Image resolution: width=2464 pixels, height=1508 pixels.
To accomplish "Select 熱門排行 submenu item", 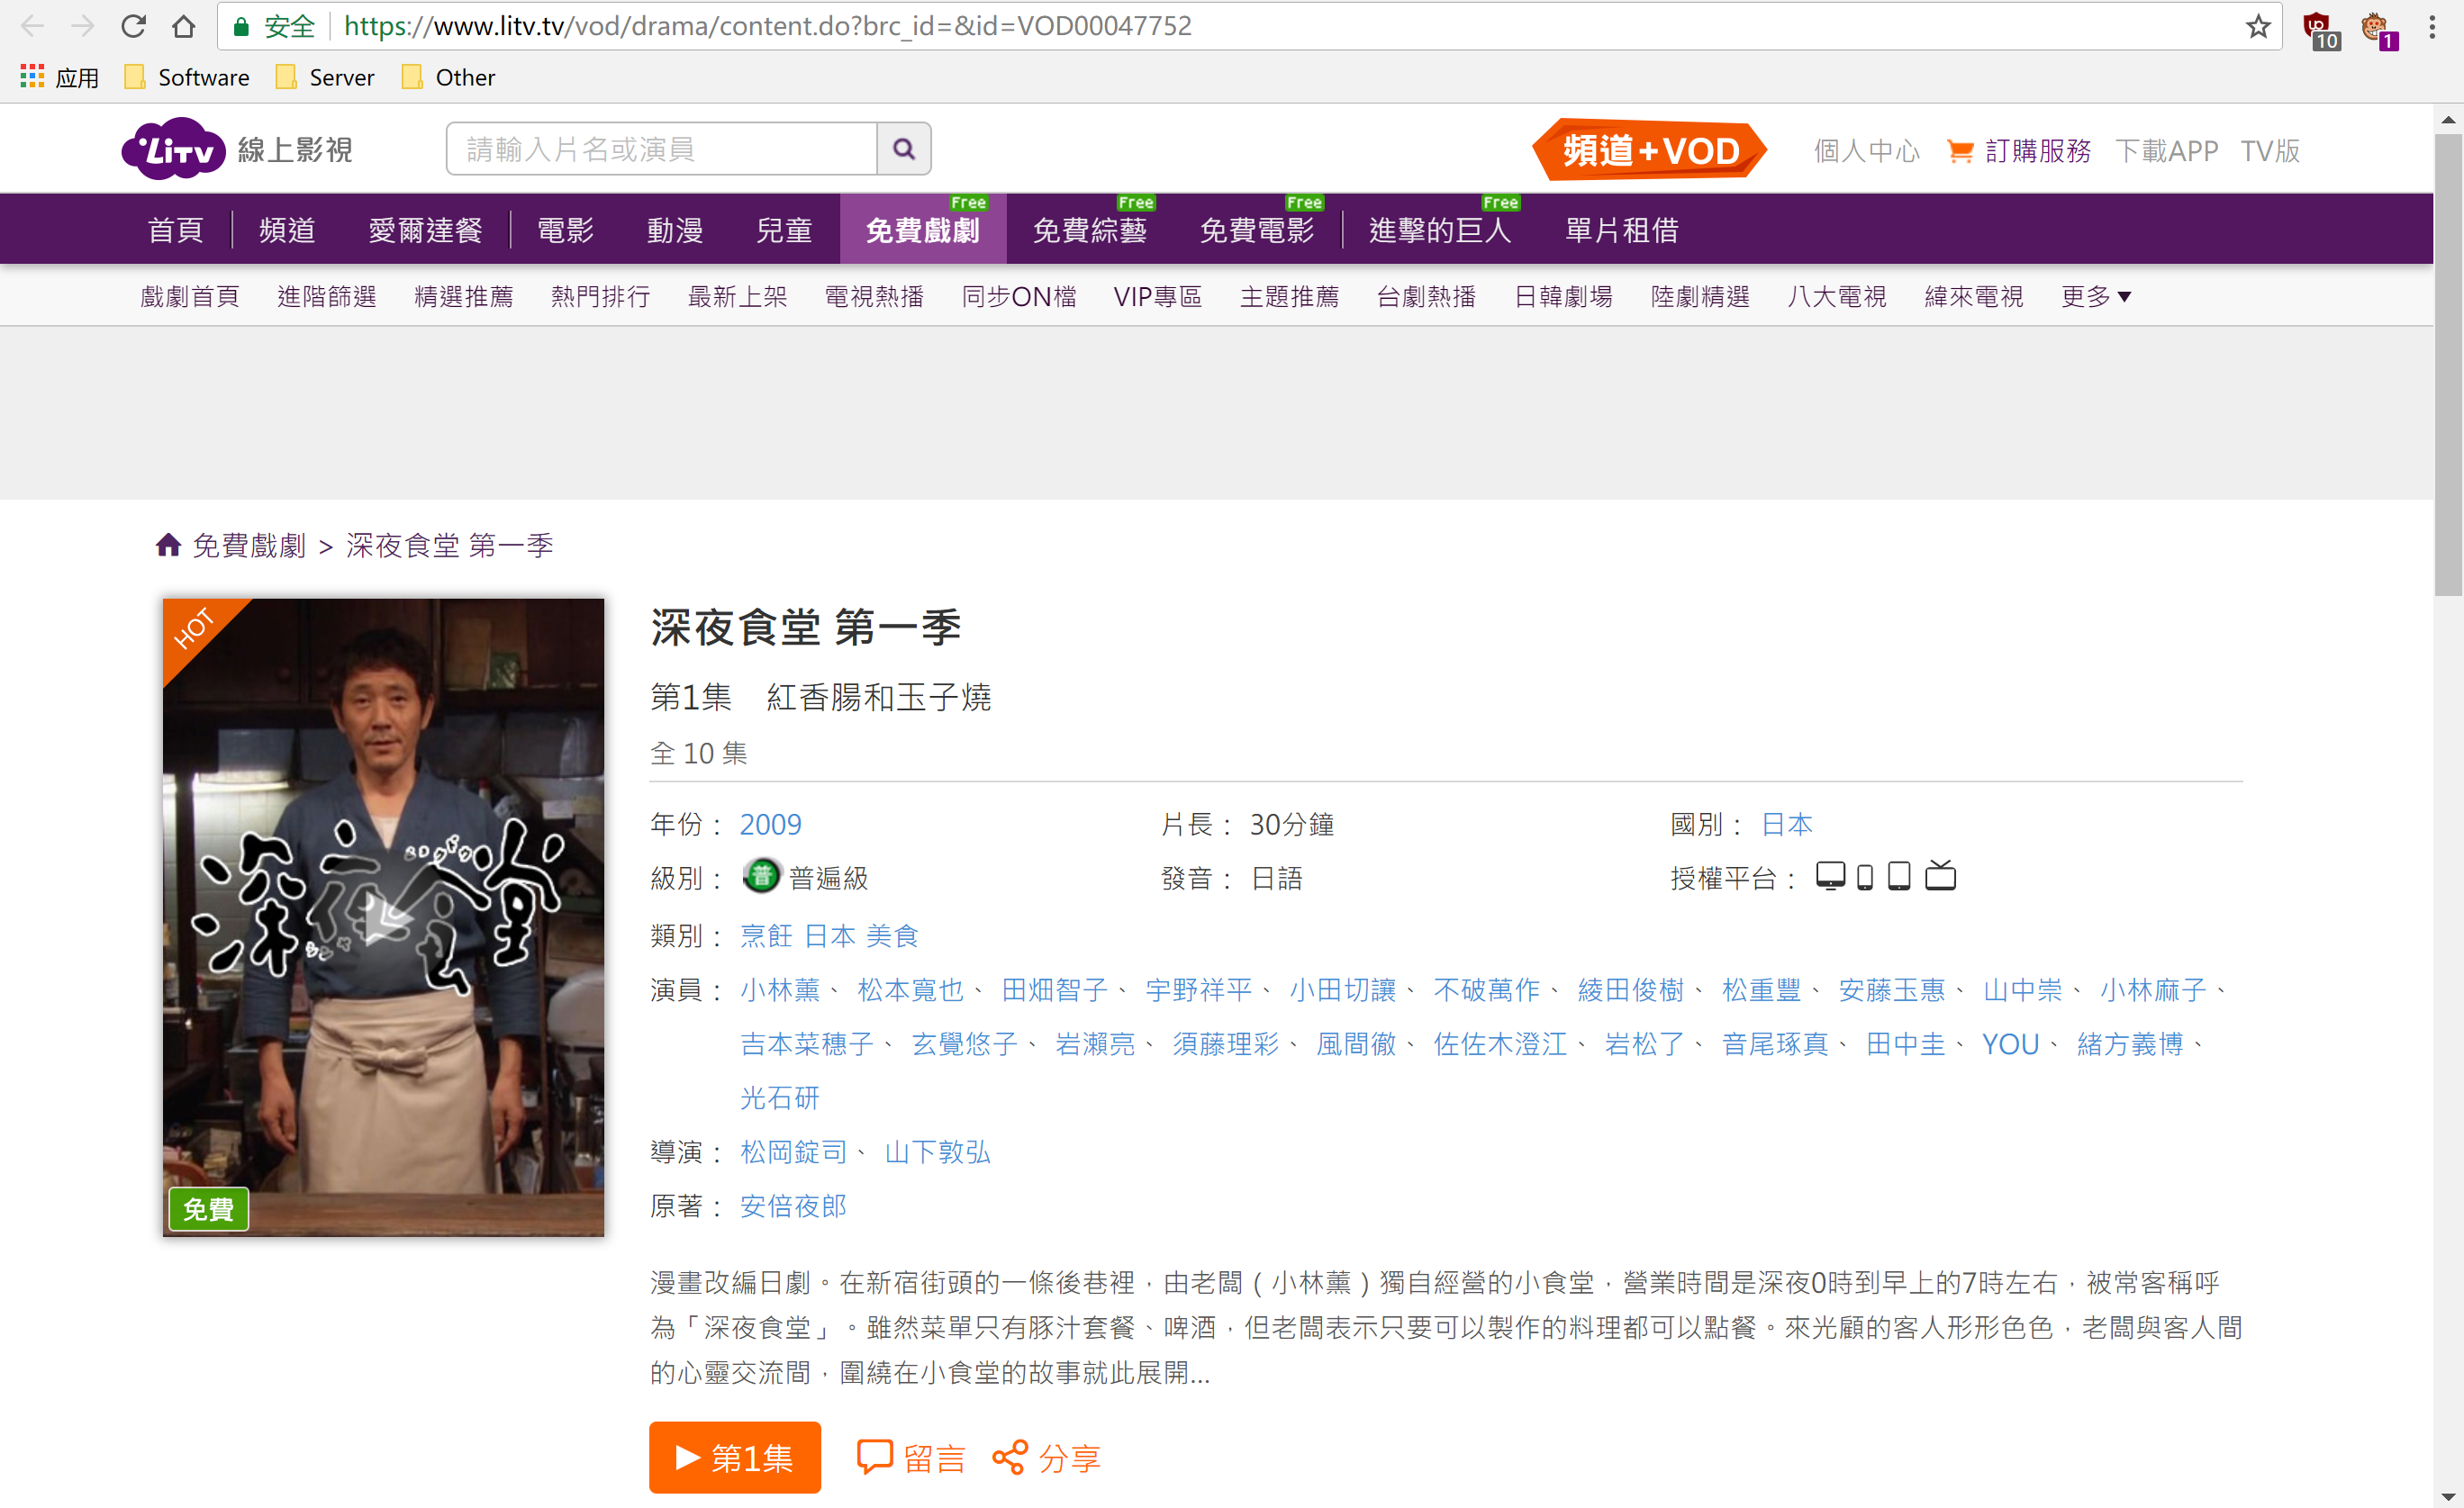I will [x=600, y=296].
